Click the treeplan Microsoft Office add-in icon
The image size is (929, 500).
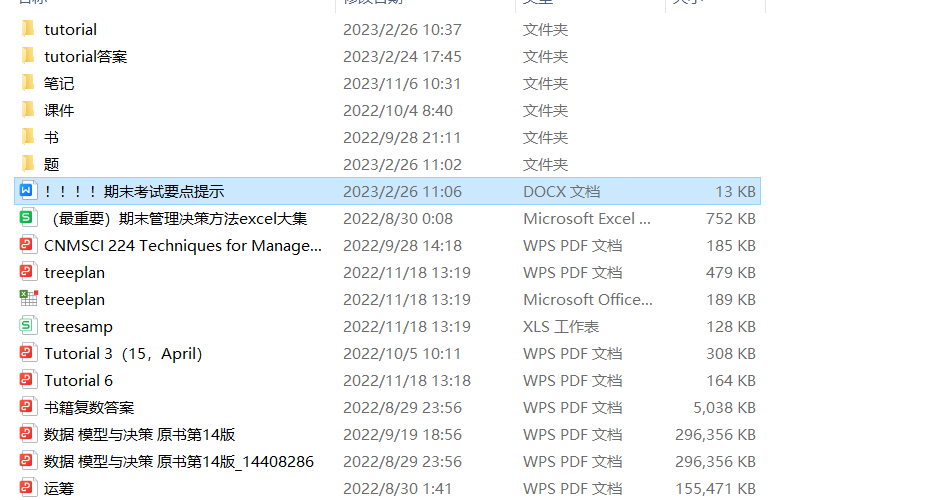[28, 299]
